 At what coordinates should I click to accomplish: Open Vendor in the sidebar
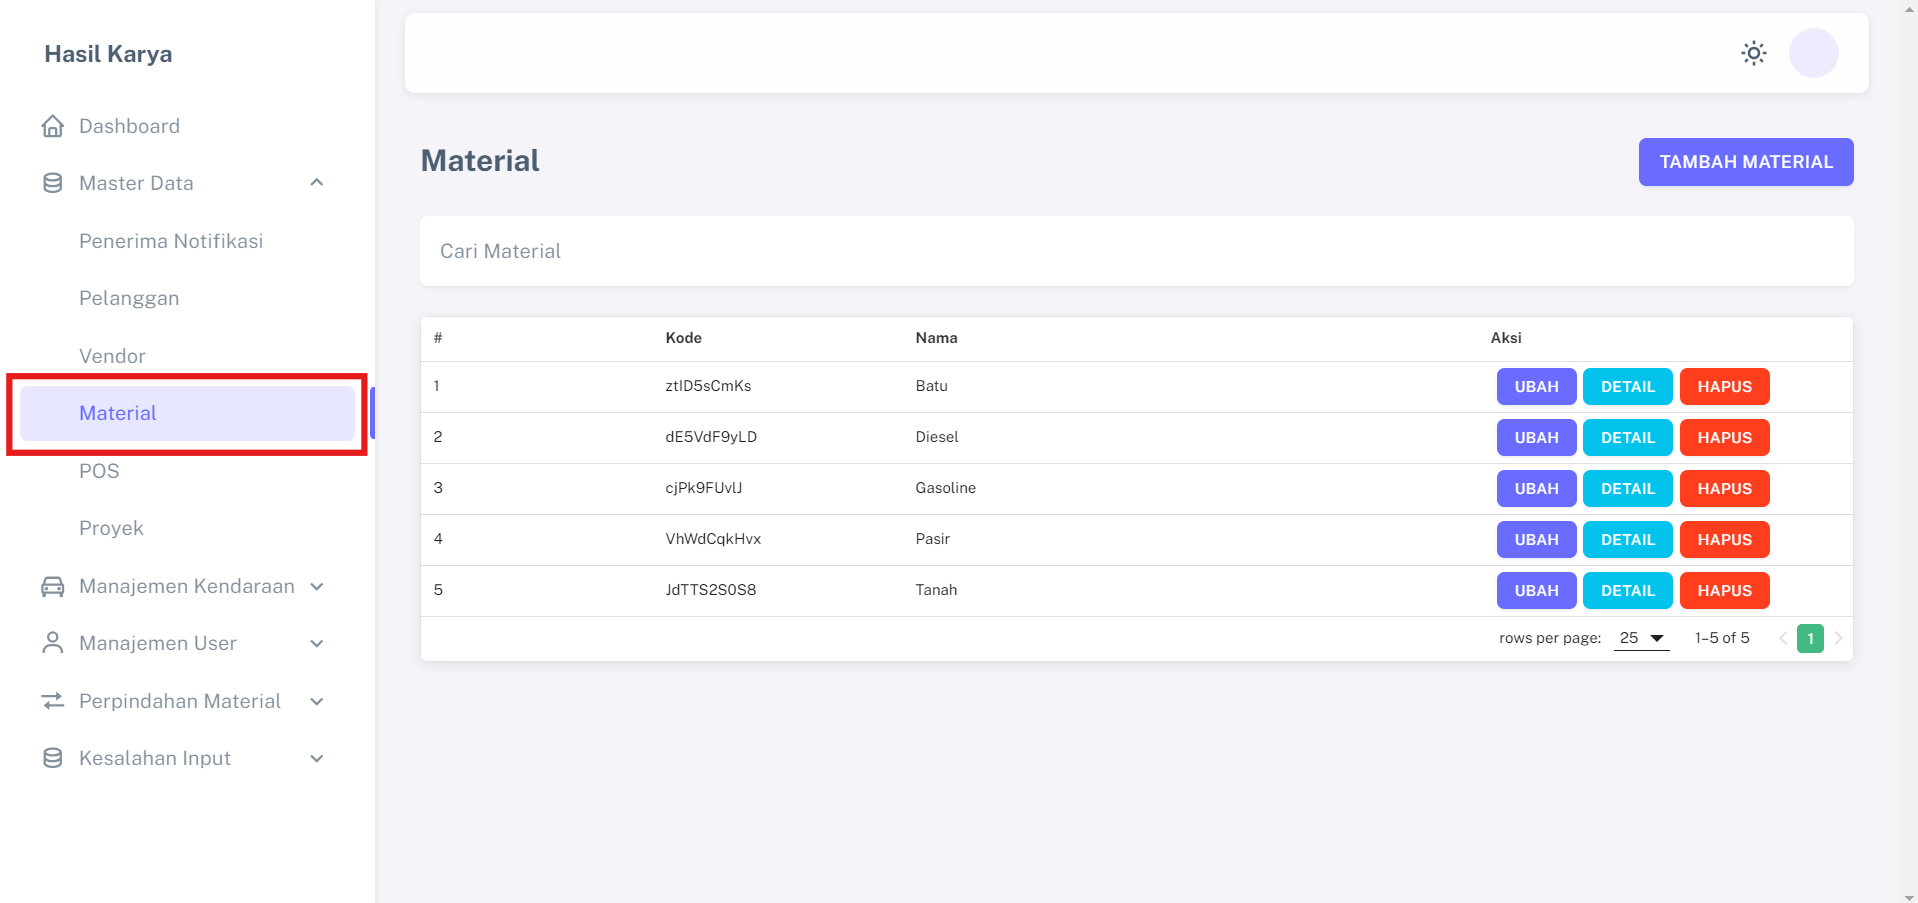click(x=112, y=356)
